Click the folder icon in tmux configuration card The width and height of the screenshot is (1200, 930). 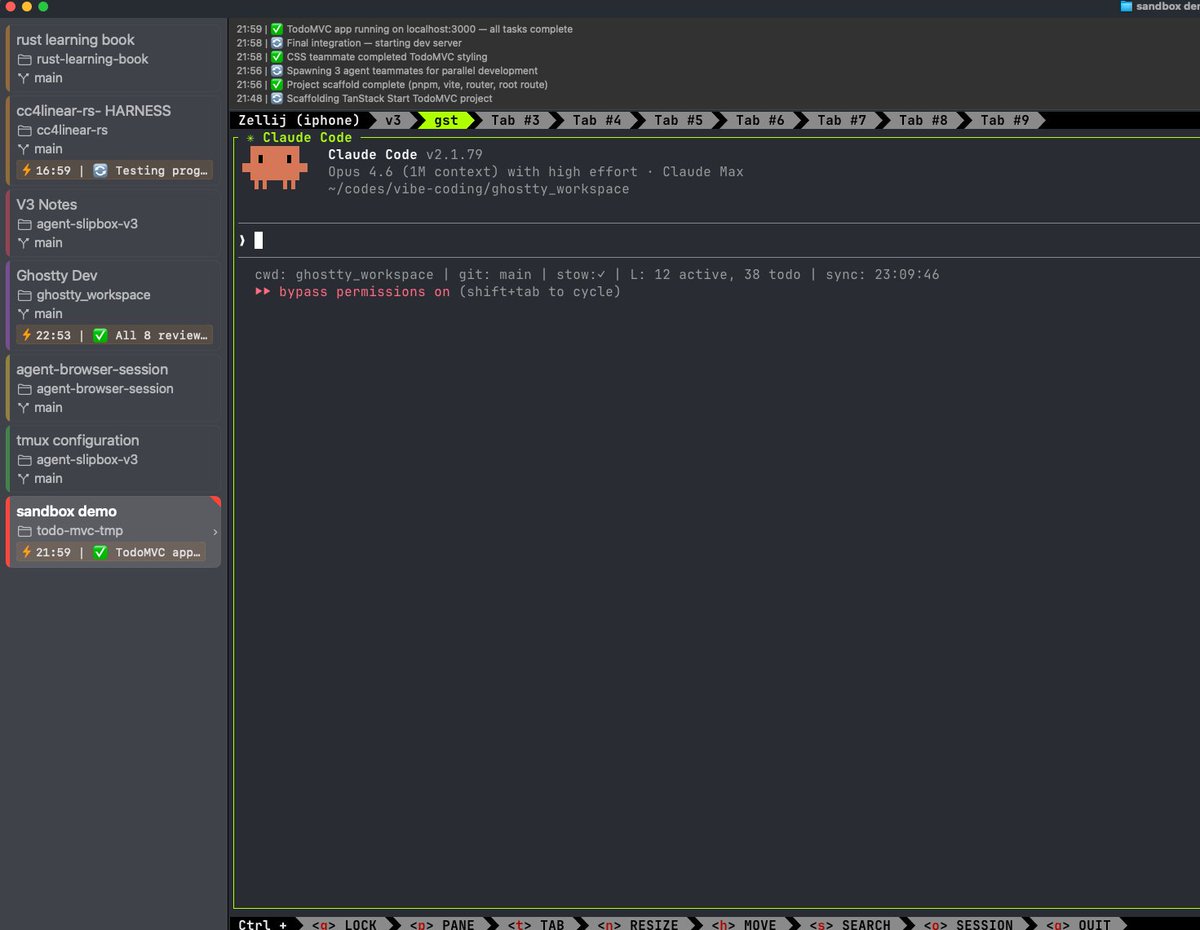point(24,460)
